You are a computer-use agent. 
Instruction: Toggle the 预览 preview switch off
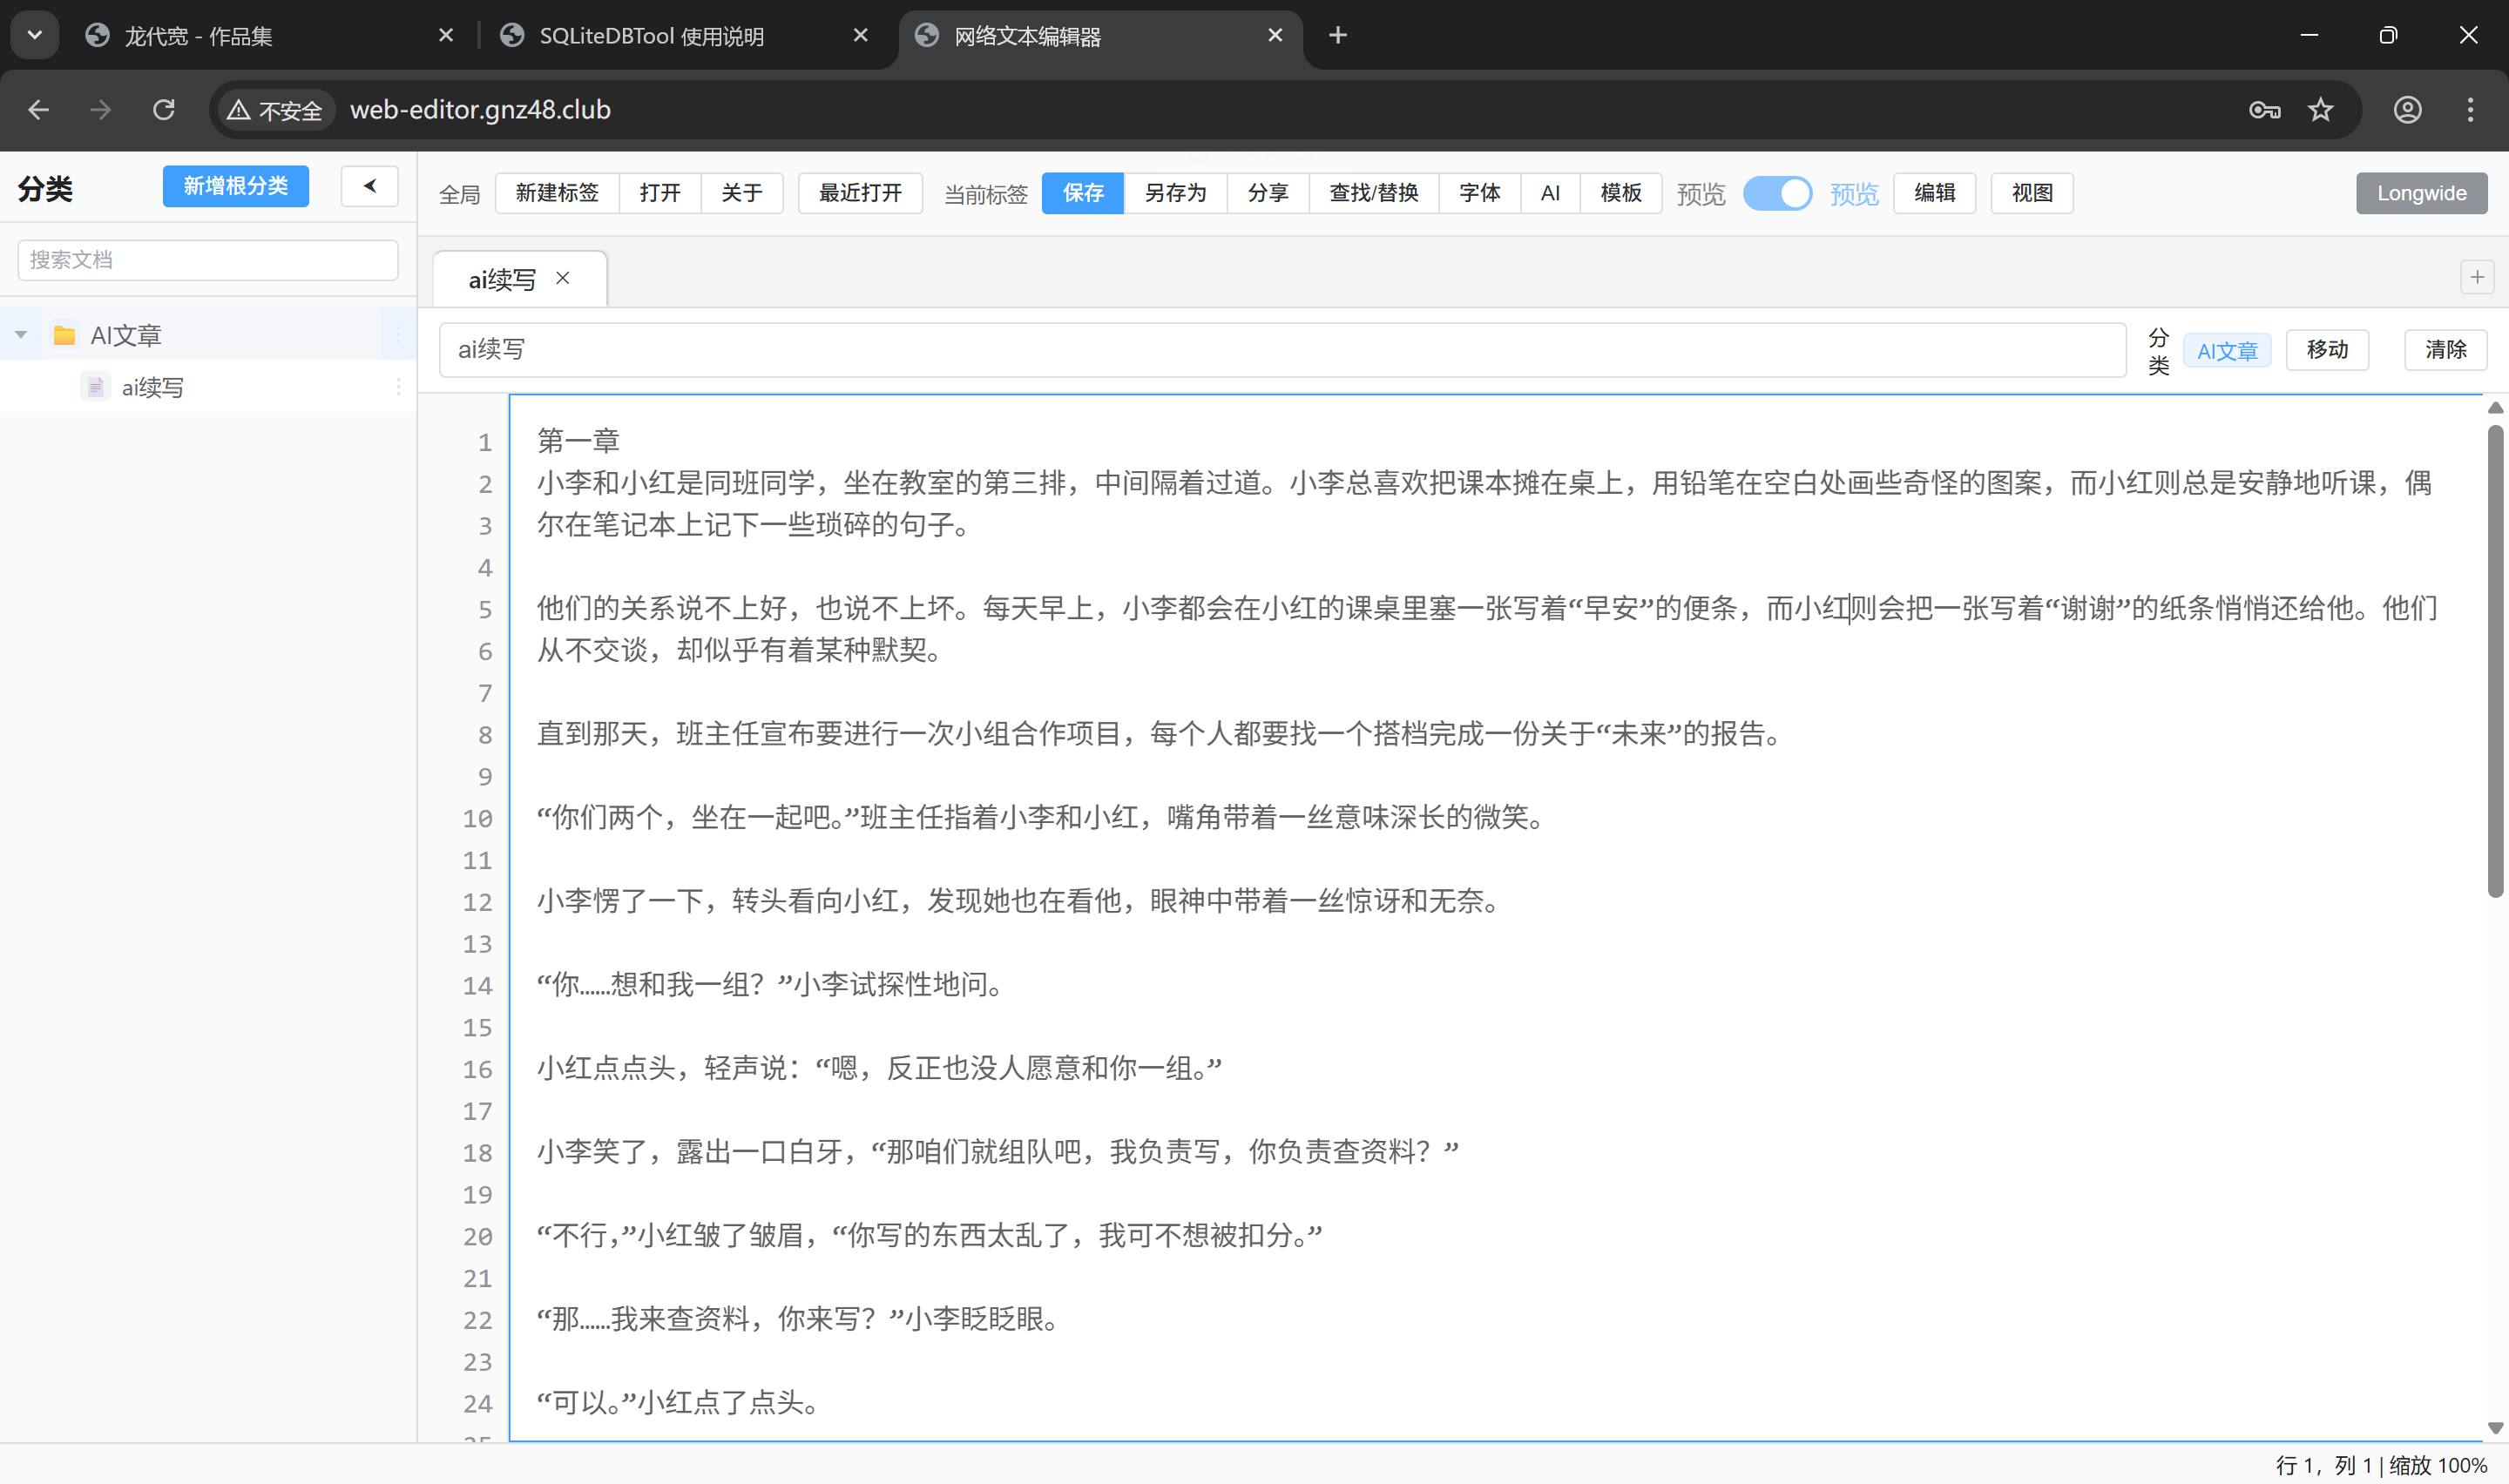click(x=1778, y=193)
